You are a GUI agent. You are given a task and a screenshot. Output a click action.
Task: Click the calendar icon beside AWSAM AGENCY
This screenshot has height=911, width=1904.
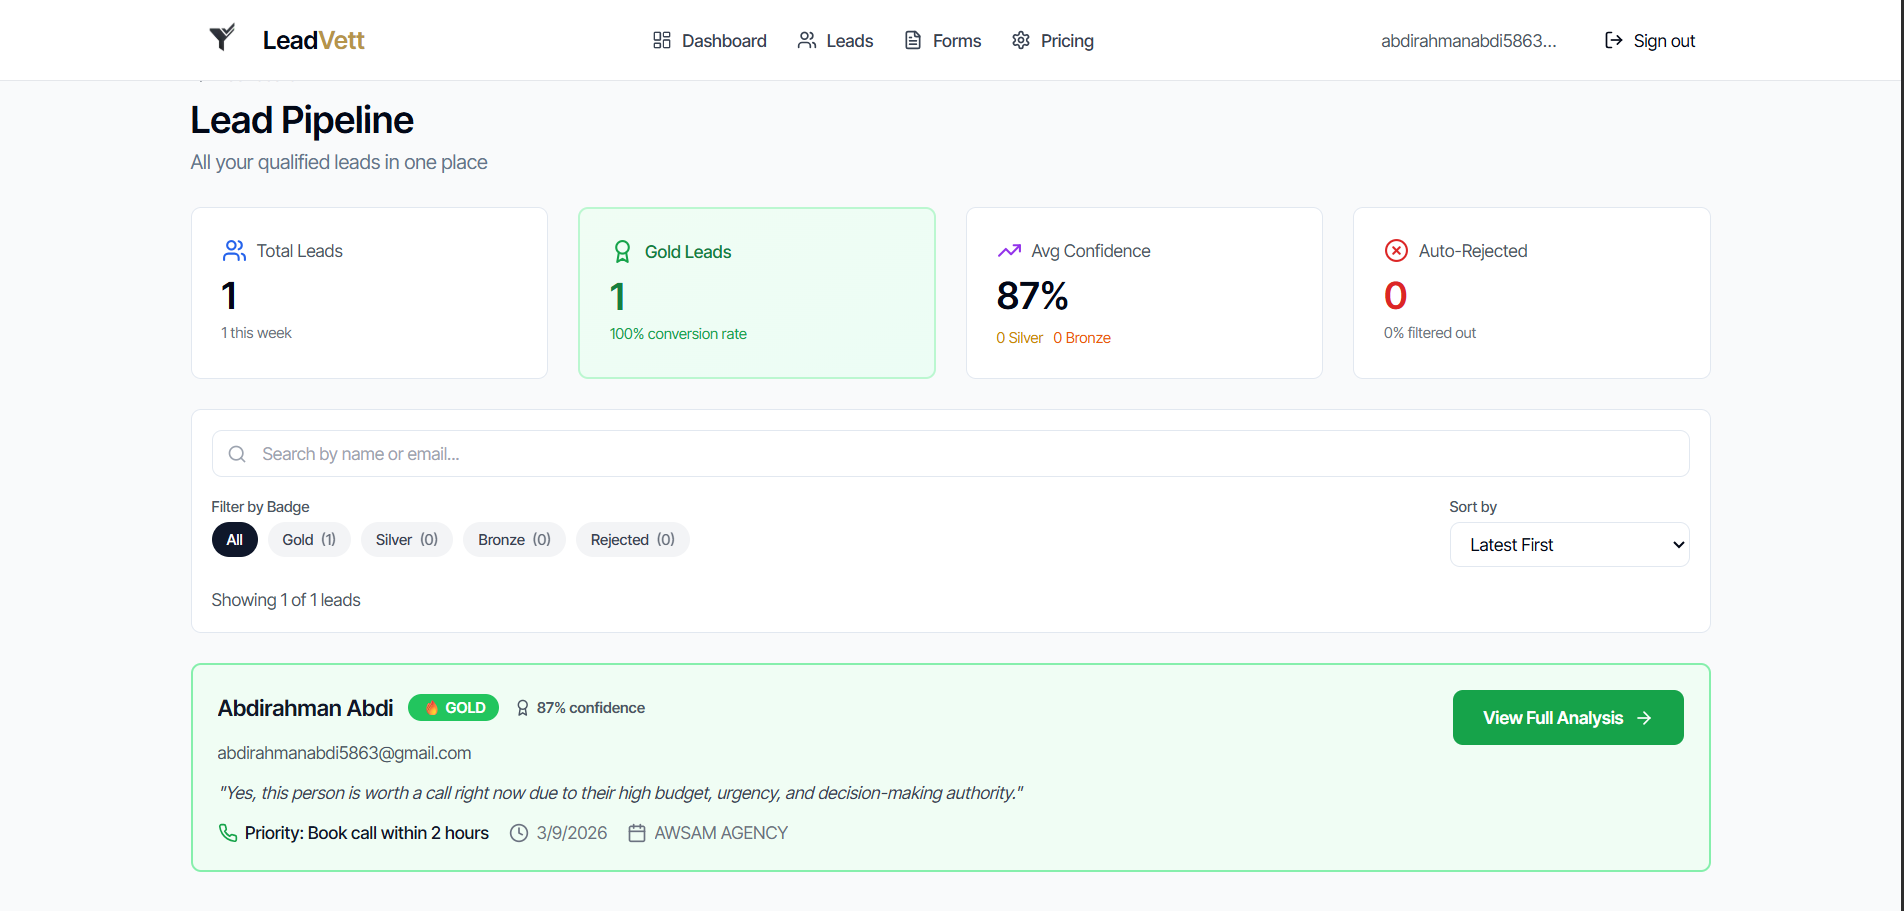pyautogui.click(x=637, y=832)
